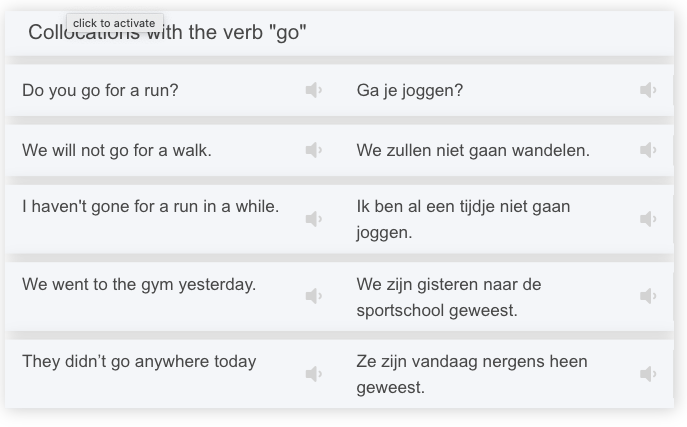
Task: Play audio for "Ga je joggen?"
Action: [x=648, y=90]
